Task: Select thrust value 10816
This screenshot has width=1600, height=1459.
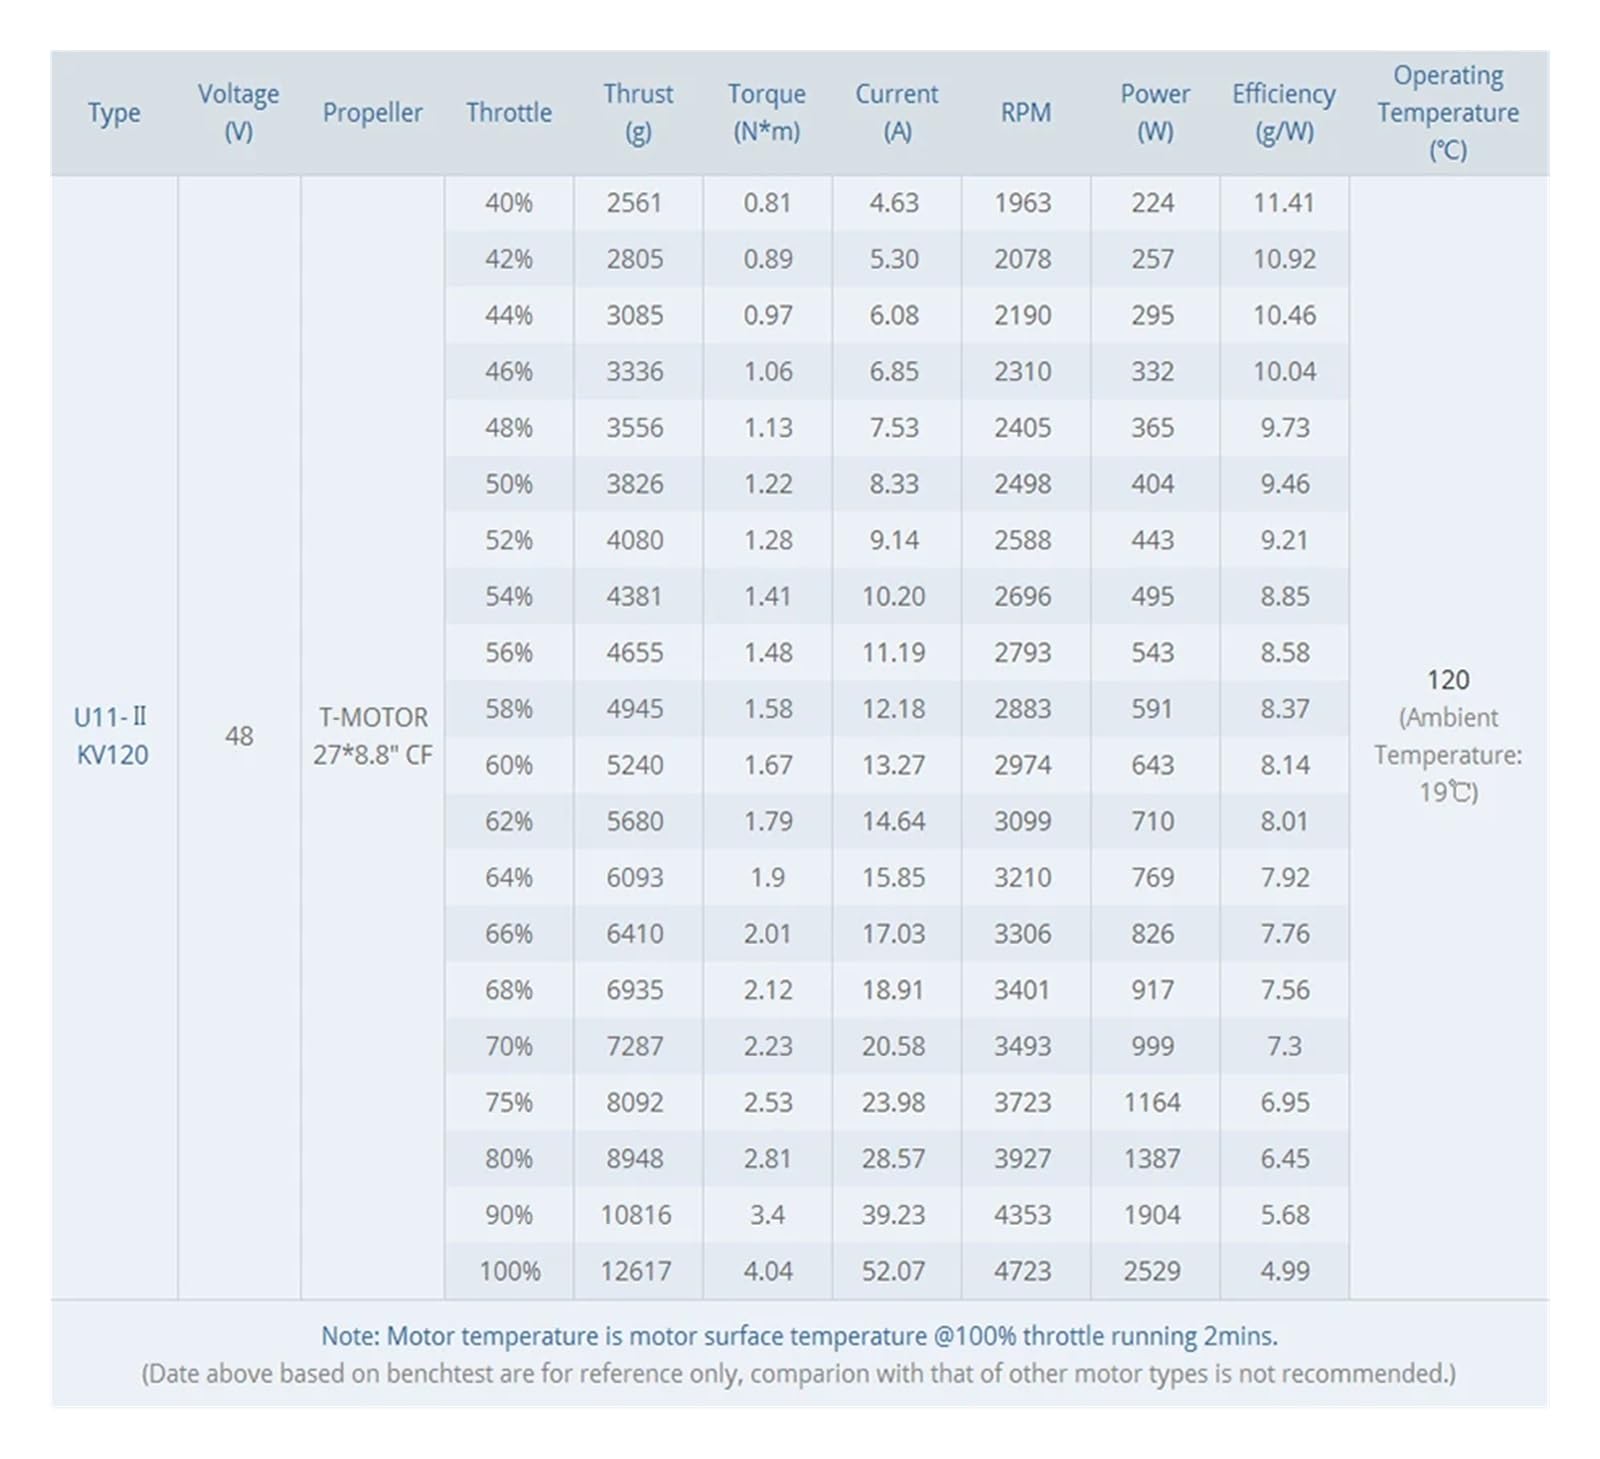Action: (636, 1215)
